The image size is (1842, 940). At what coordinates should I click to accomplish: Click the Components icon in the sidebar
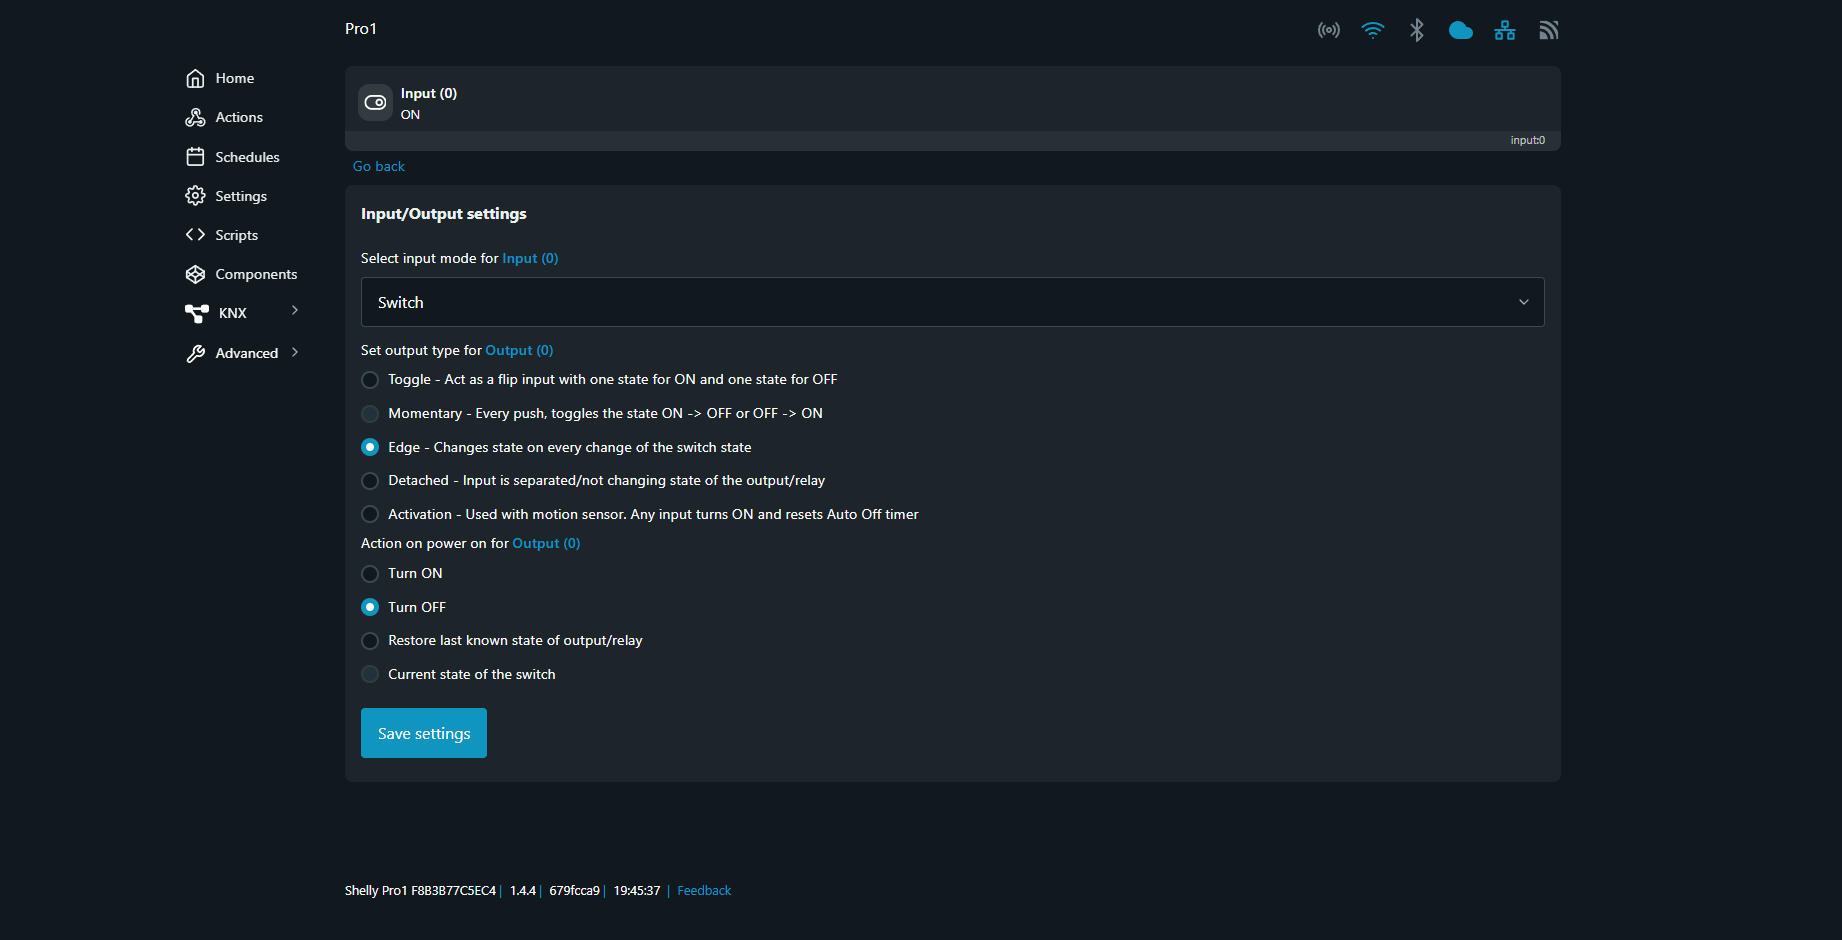coord(195,274)
